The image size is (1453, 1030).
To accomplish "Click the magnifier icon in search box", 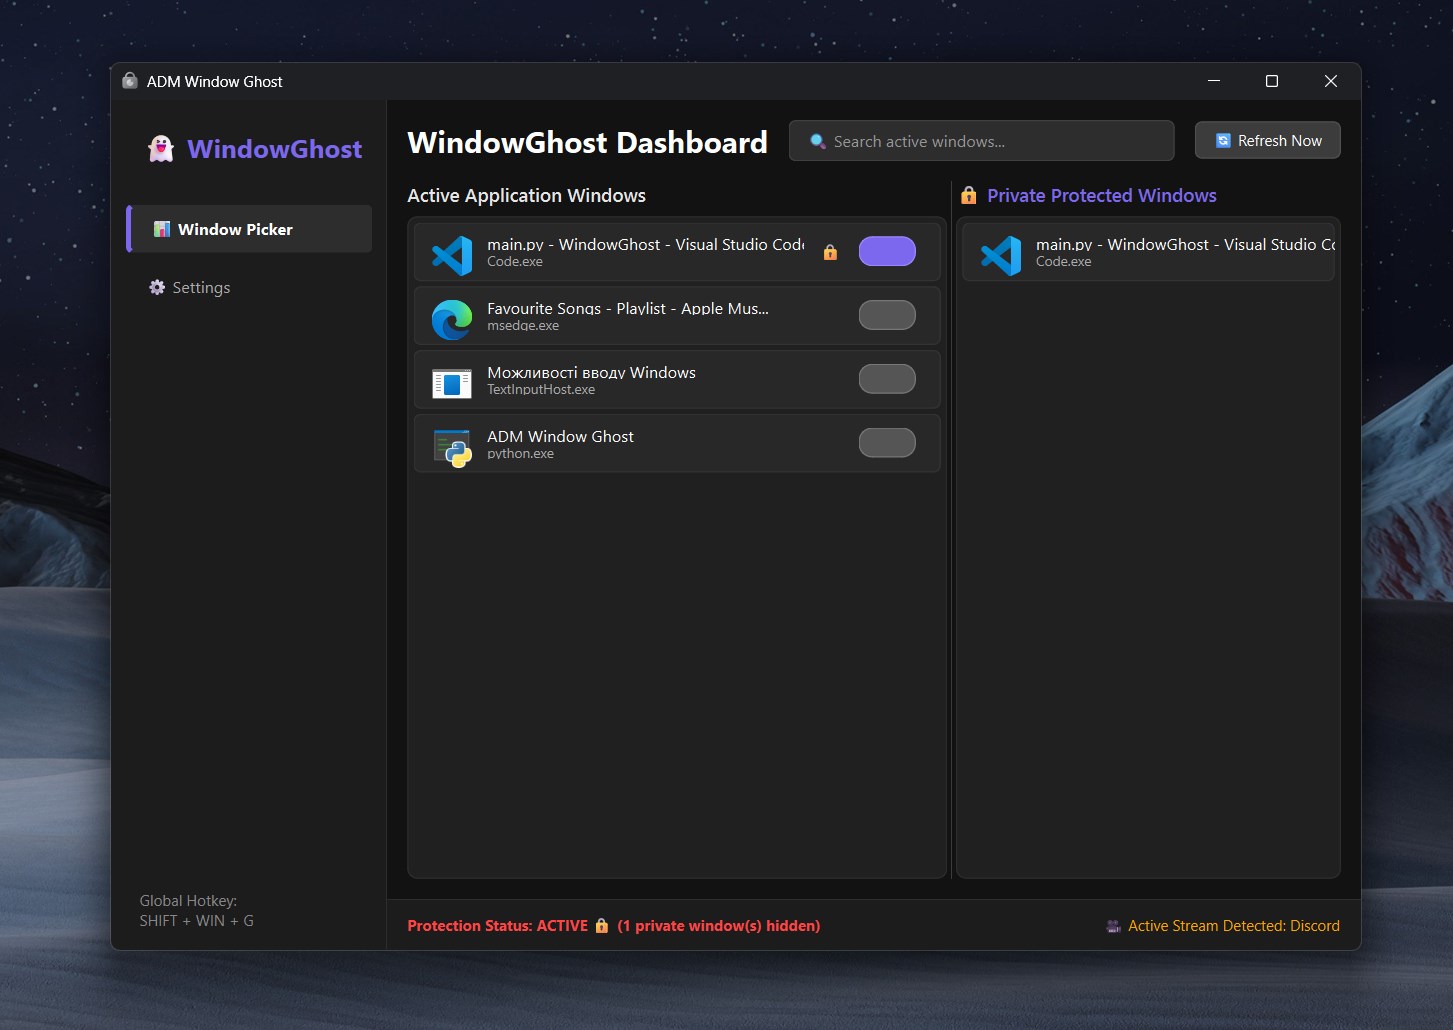I will 817,141.
